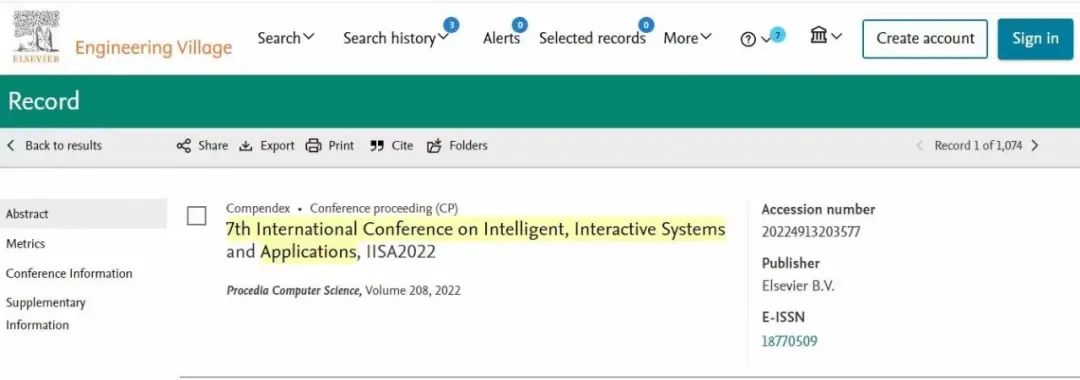Click Procedia Computer Science source text
Viewport: 1080px width, 380px height.
[x=293, y=291]
